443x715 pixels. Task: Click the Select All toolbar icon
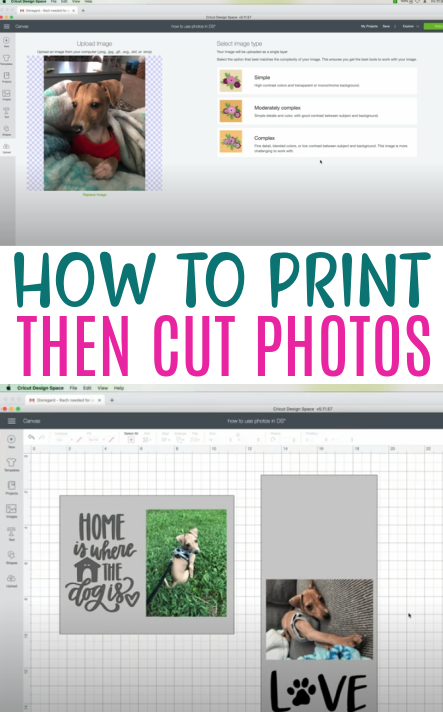tap(131, 437)
